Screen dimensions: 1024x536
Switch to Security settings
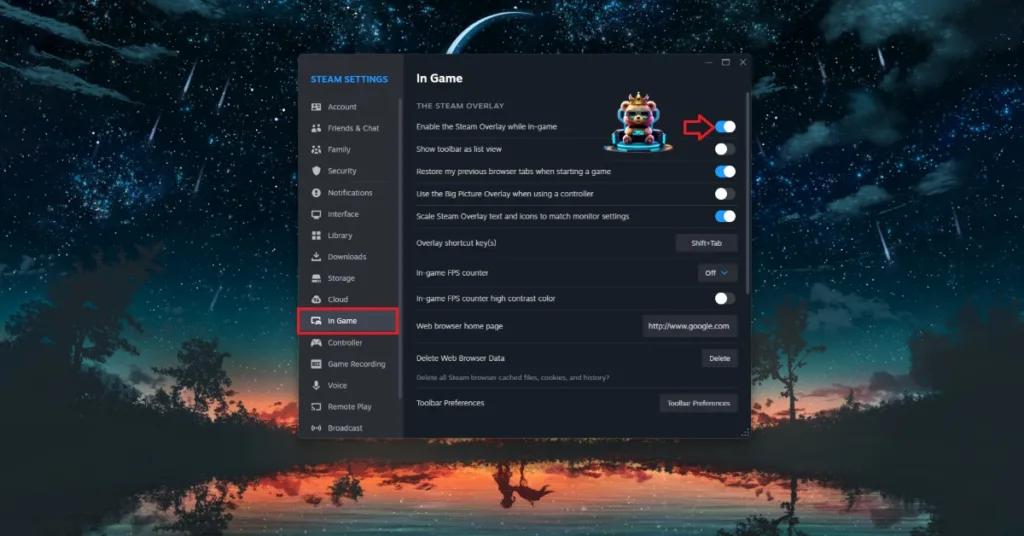click(x=342, y=171)
